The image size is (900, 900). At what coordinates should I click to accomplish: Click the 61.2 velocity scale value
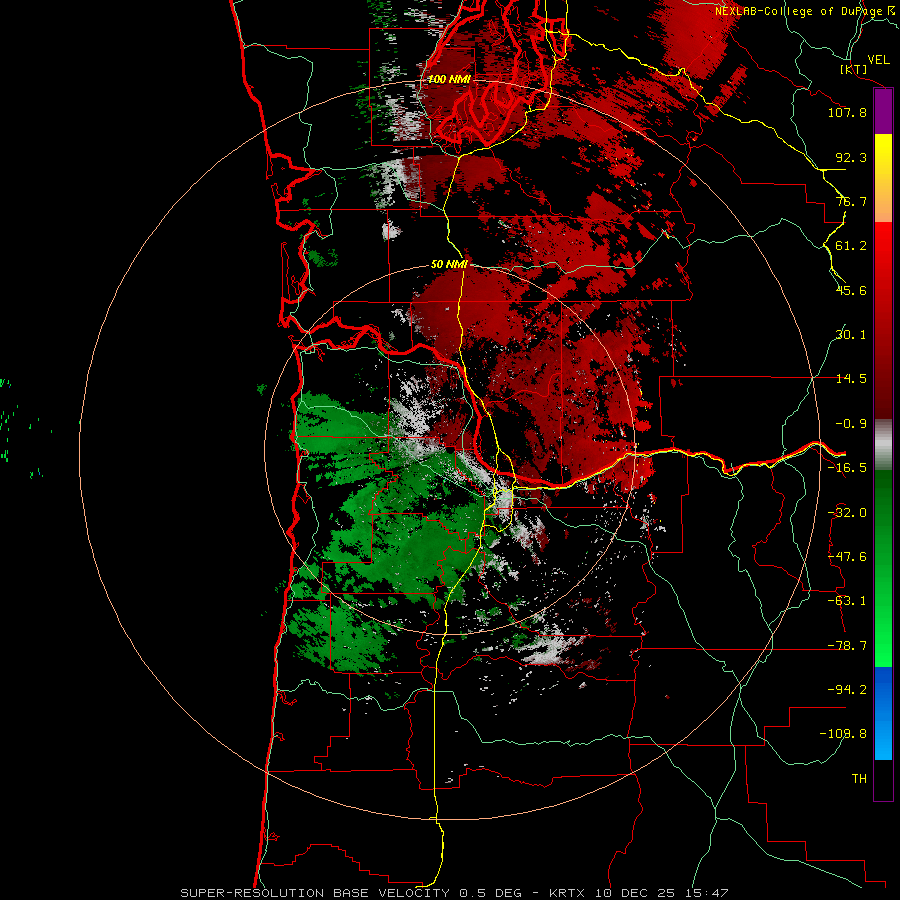pyautogui.click(x=851, y=246)
